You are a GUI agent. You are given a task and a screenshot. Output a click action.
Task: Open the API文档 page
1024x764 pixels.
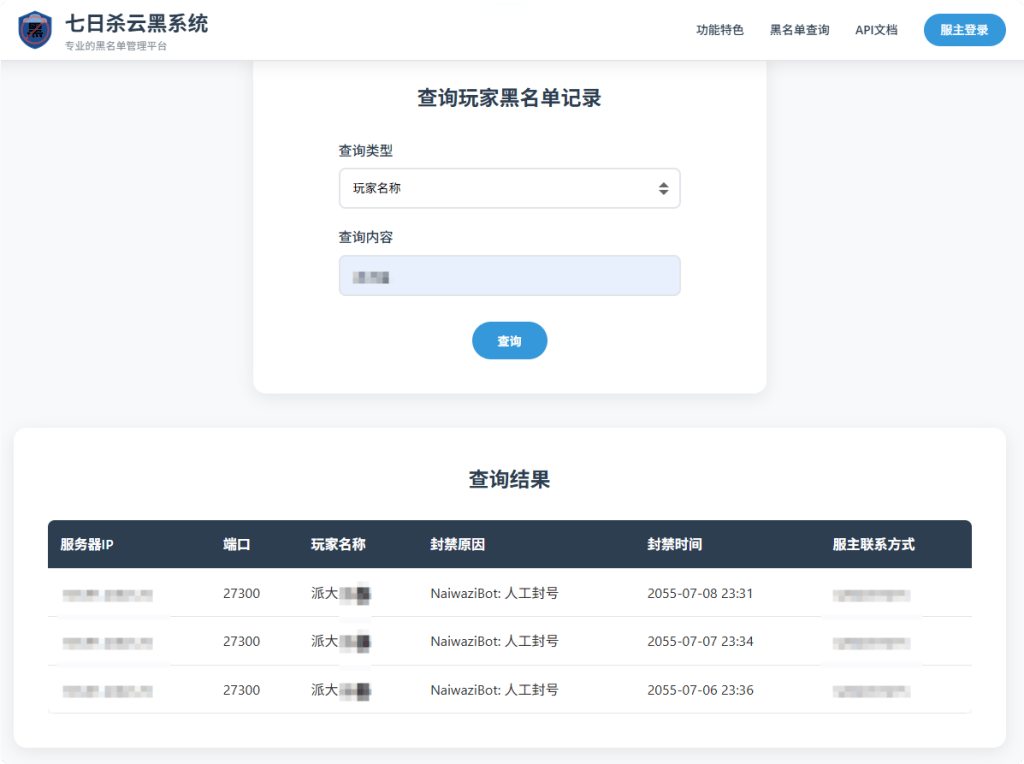[x=875, y=30]
